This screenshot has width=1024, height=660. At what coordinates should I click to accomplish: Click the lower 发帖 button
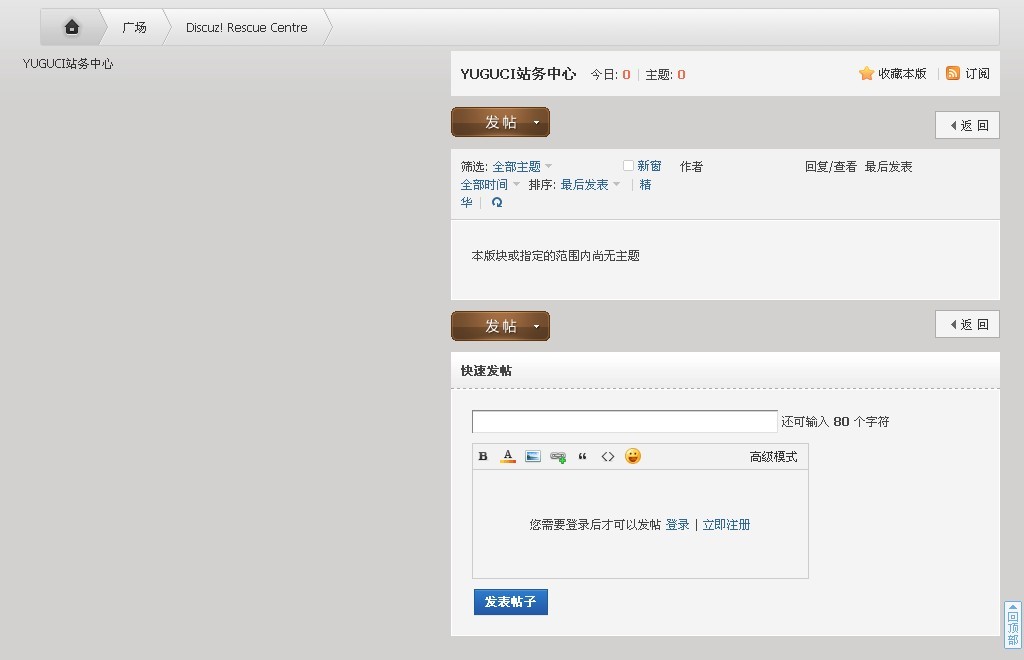(500, 326)
